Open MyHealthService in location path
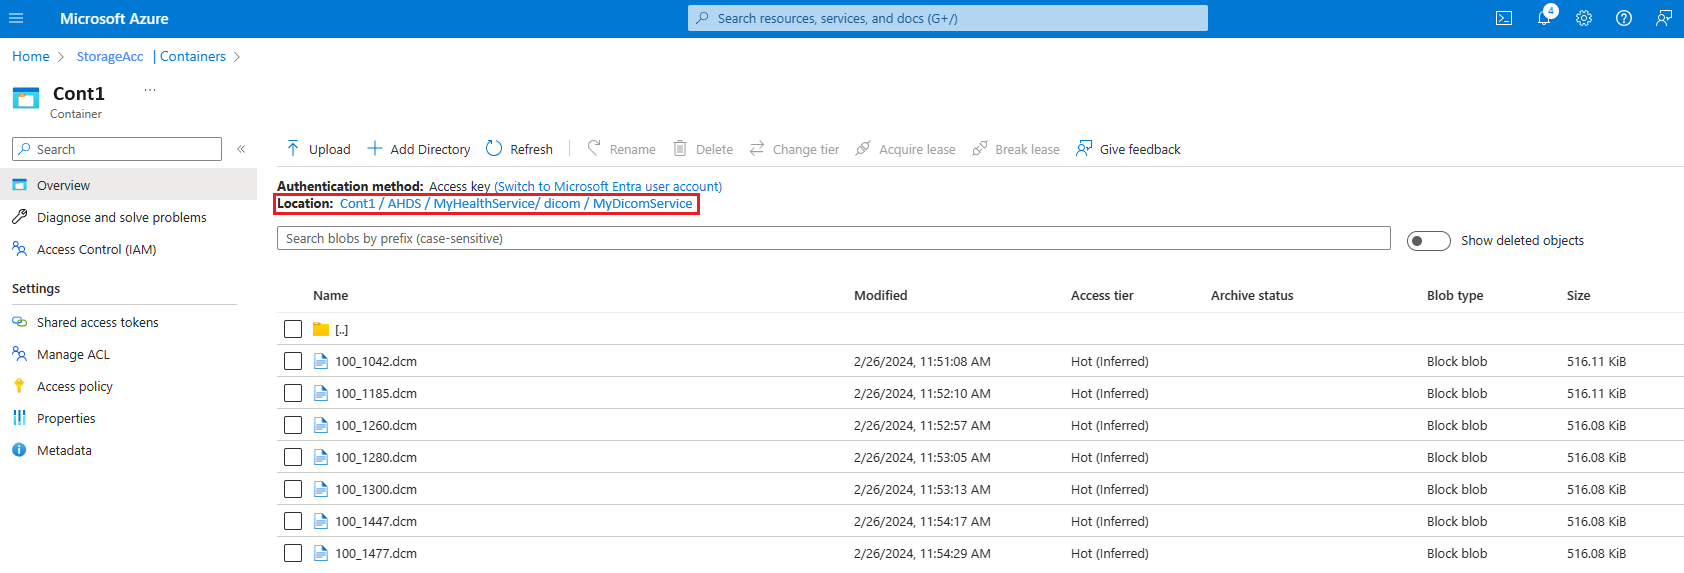Viewport: 1684px width, 573px height. click(484, 203)
